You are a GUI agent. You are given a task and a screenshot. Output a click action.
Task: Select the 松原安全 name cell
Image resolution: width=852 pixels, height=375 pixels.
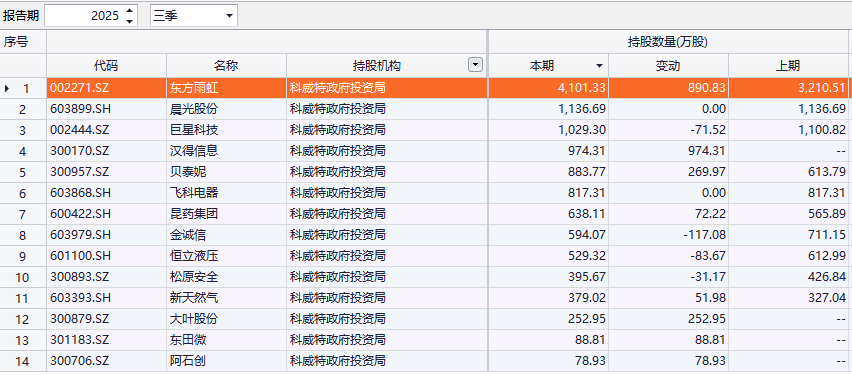pos(226,277)
